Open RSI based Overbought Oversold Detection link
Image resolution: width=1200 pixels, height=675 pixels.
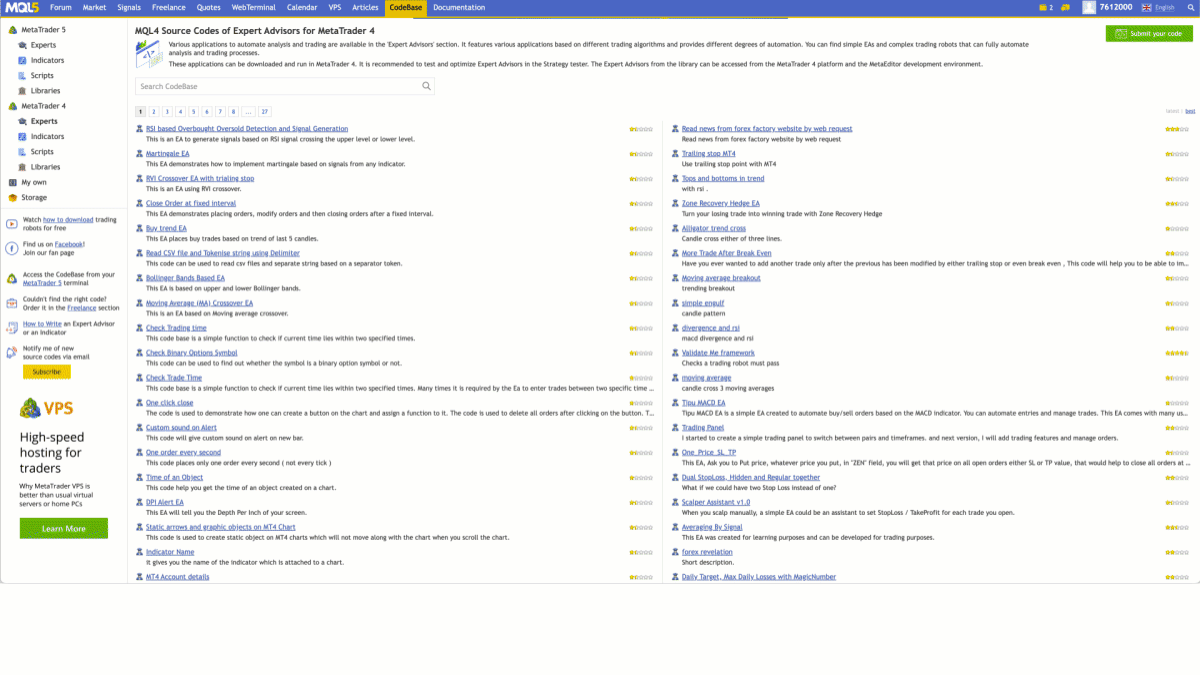(247, 129)
